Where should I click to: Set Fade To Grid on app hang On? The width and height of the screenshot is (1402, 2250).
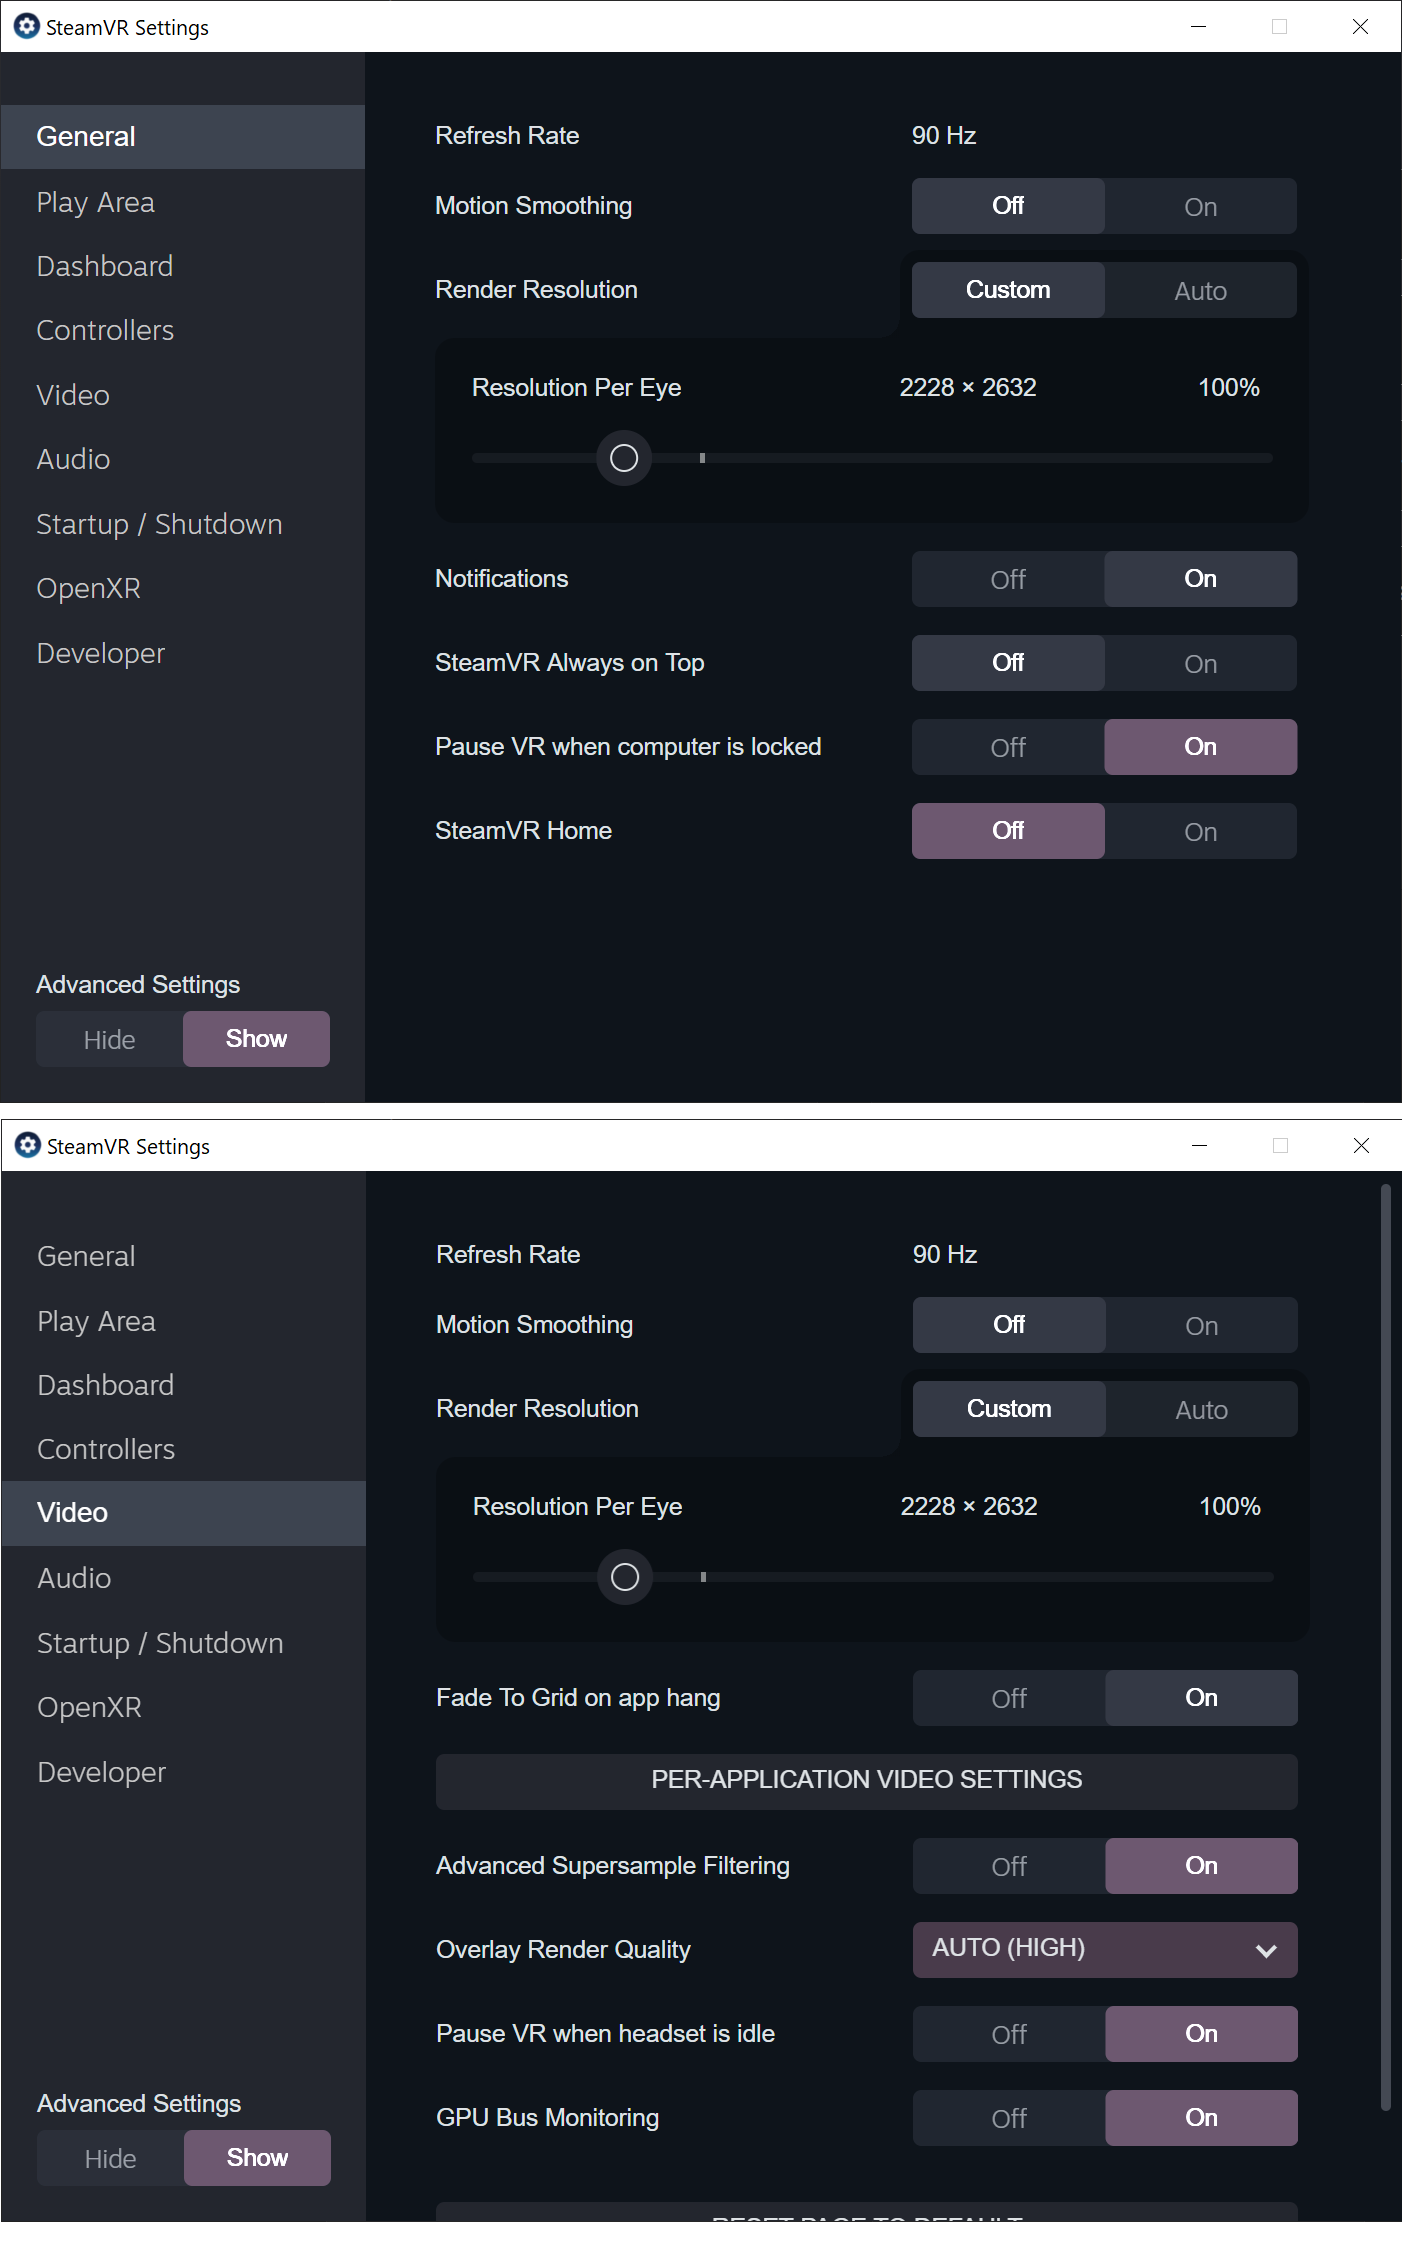[1202, 1698]
